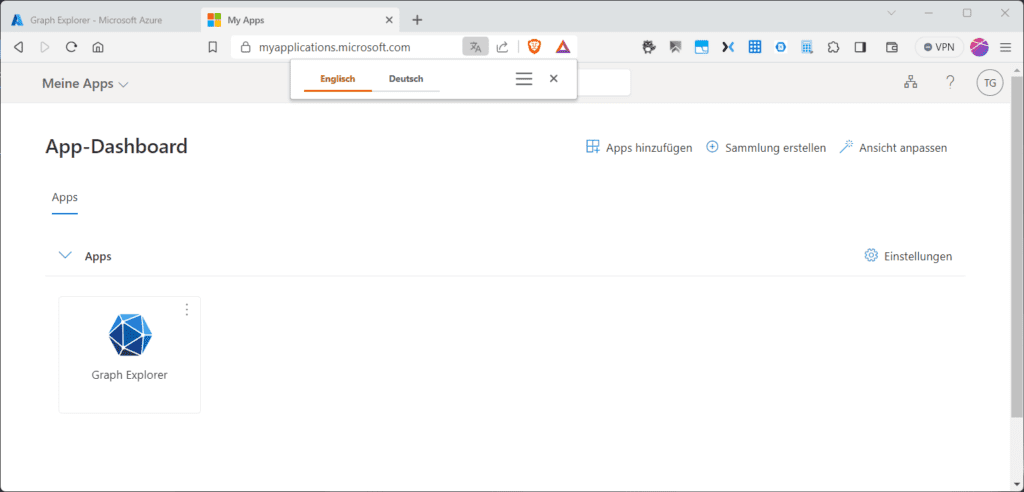Close the My Apps browser tab
This screenshot has width=1024, height=492.
pyautogui.click(x=389, y=20)
